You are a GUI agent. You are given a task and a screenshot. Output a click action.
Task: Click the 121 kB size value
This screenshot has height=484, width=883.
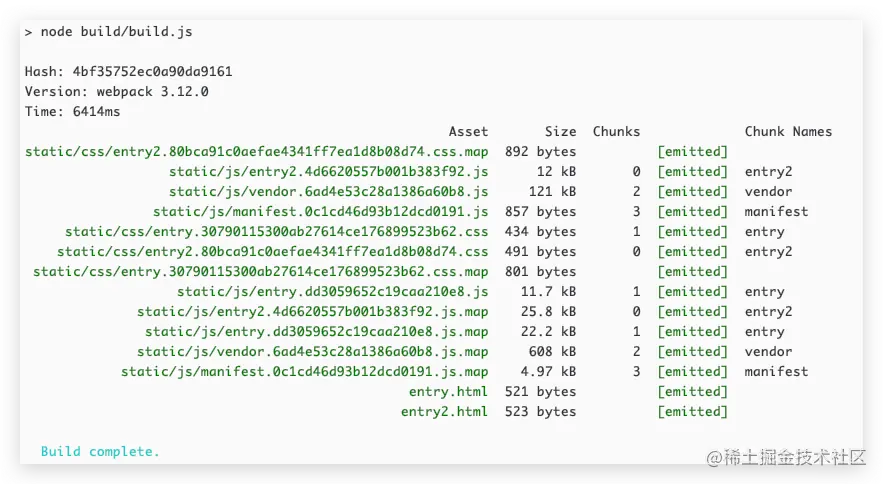[x=552, y=192]
